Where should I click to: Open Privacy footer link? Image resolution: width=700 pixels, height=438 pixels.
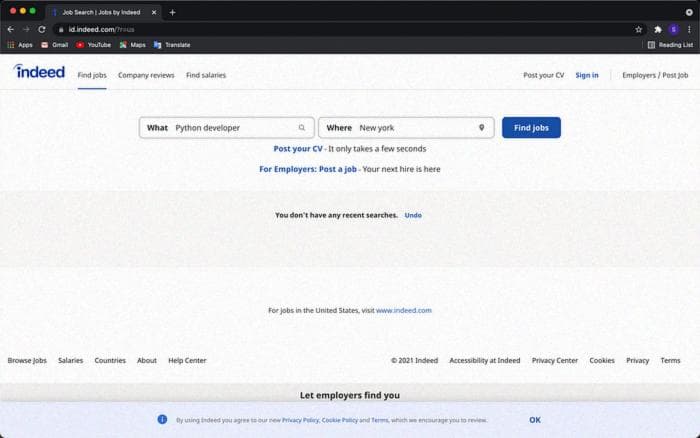(x=637, y=360)
